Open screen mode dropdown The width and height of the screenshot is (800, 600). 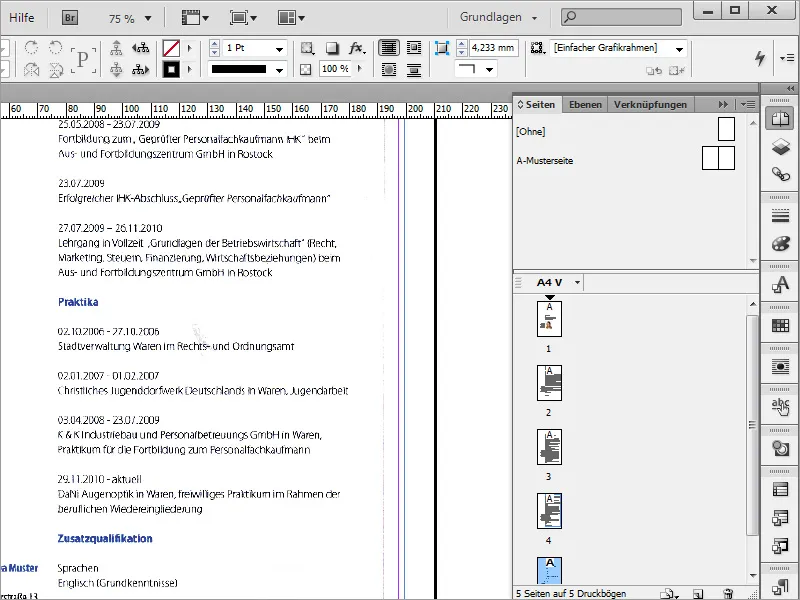tap(243, 18)
